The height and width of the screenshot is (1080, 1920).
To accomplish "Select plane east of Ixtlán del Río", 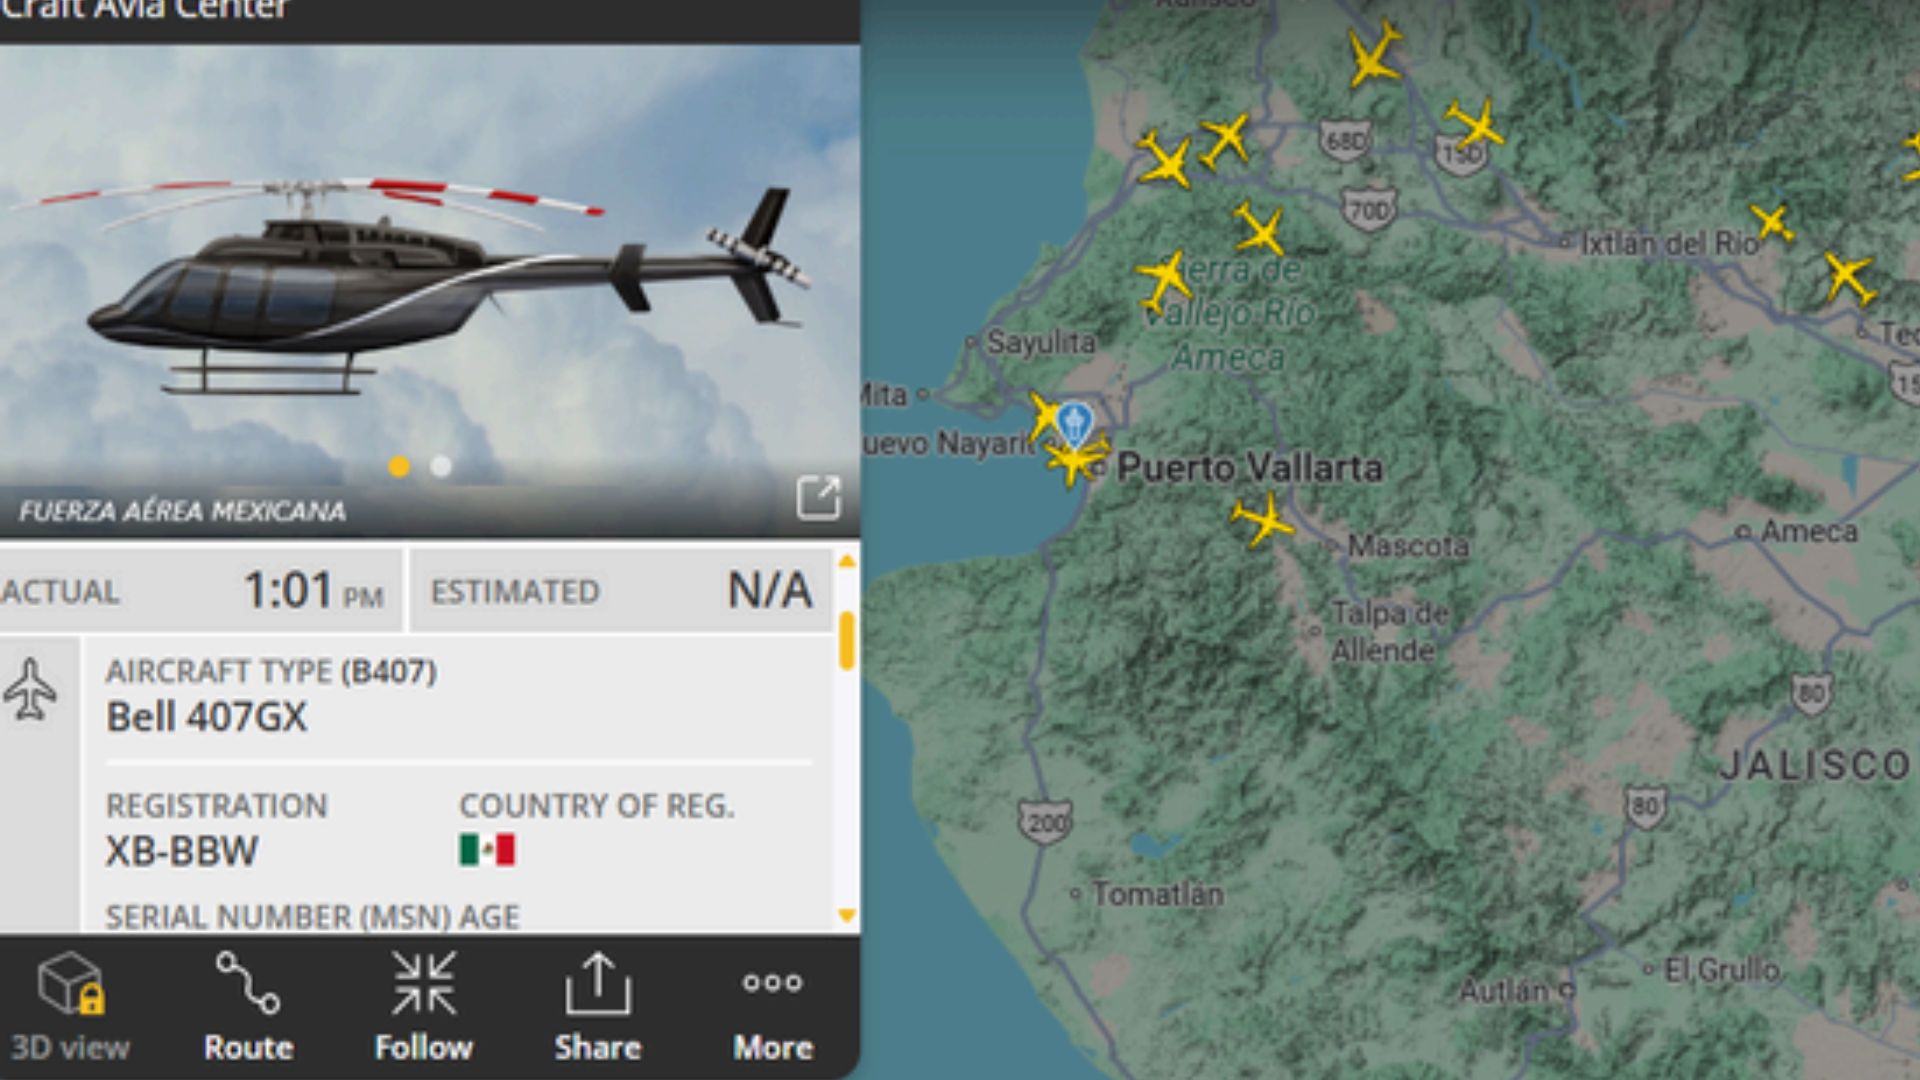I will 1772,223.
